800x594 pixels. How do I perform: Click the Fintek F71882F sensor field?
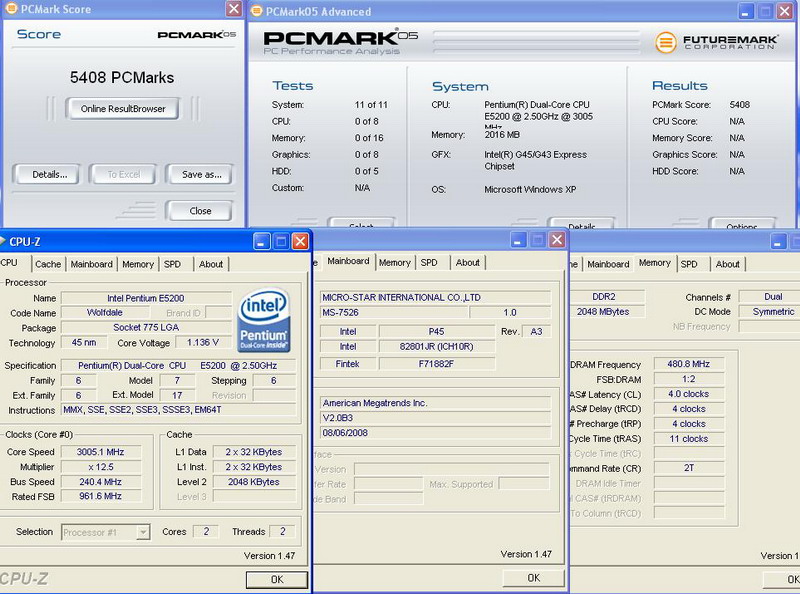point(437,364)
